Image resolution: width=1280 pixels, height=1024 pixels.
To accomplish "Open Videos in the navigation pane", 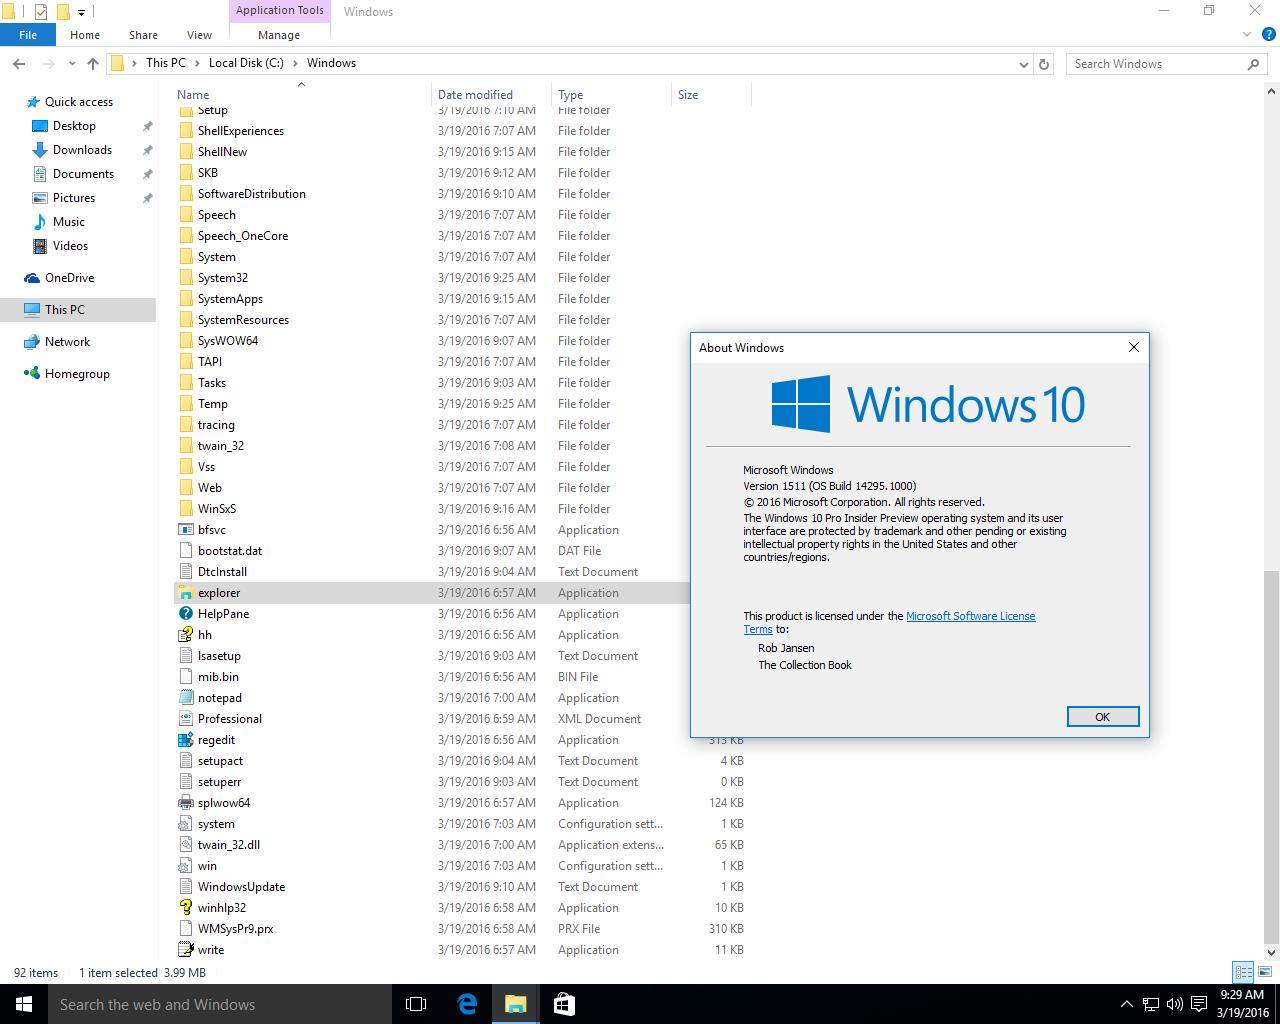I will (70, 246).
